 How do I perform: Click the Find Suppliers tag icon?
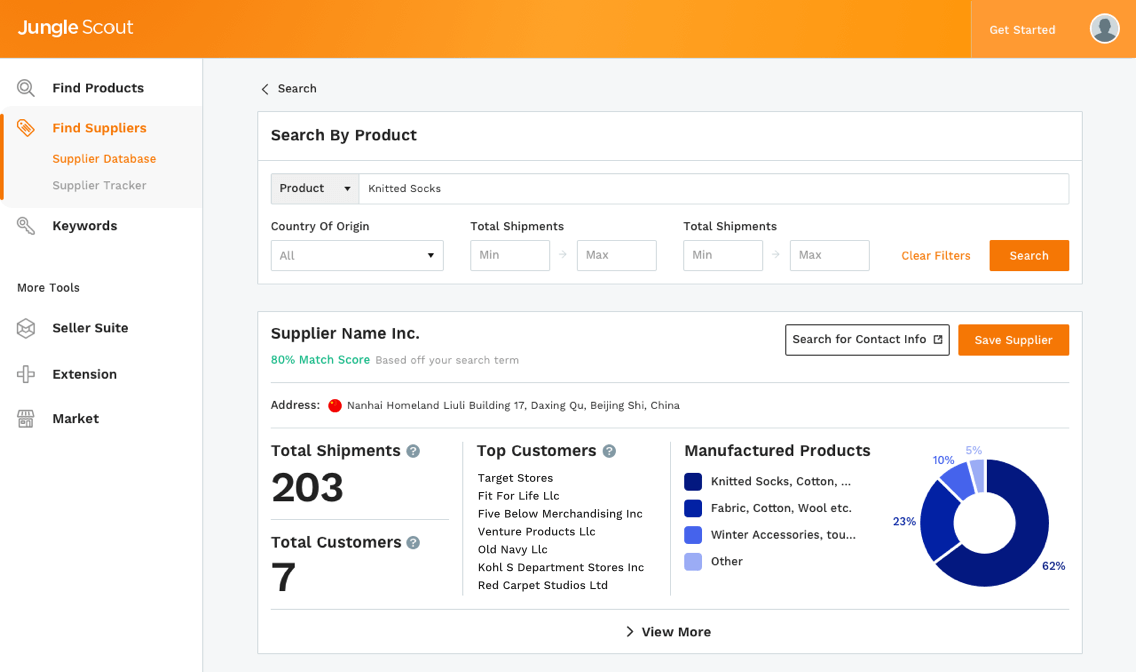(28, 128)
